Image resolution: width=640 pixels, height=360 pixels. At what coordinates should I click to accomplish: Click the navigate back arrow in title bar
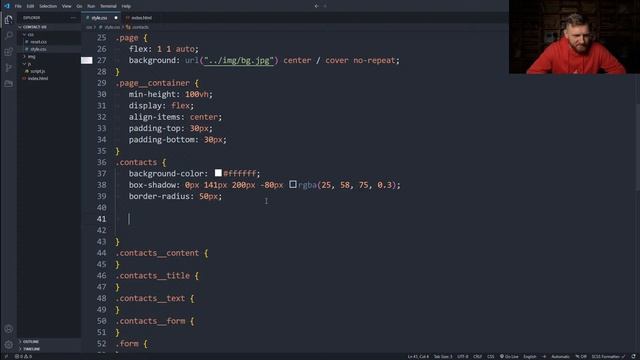pos(316,6)
